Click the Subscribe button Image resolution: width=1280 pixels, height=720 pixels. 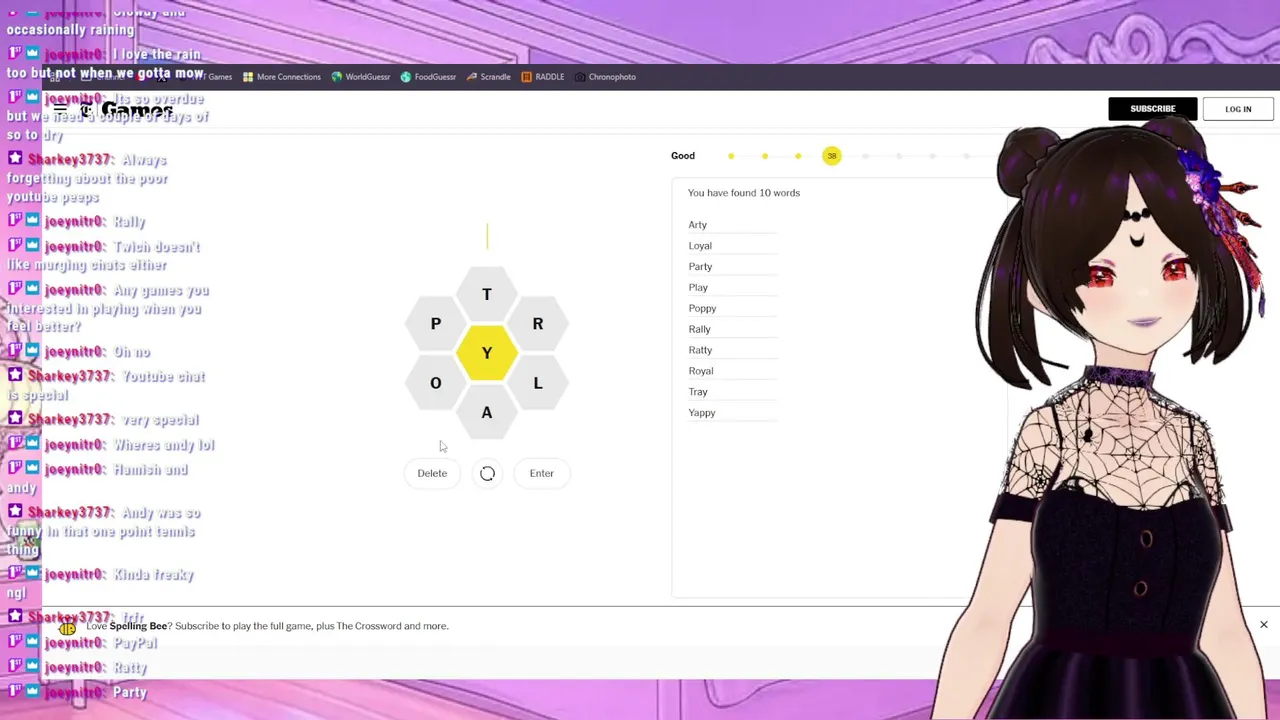click(1152, 109)
